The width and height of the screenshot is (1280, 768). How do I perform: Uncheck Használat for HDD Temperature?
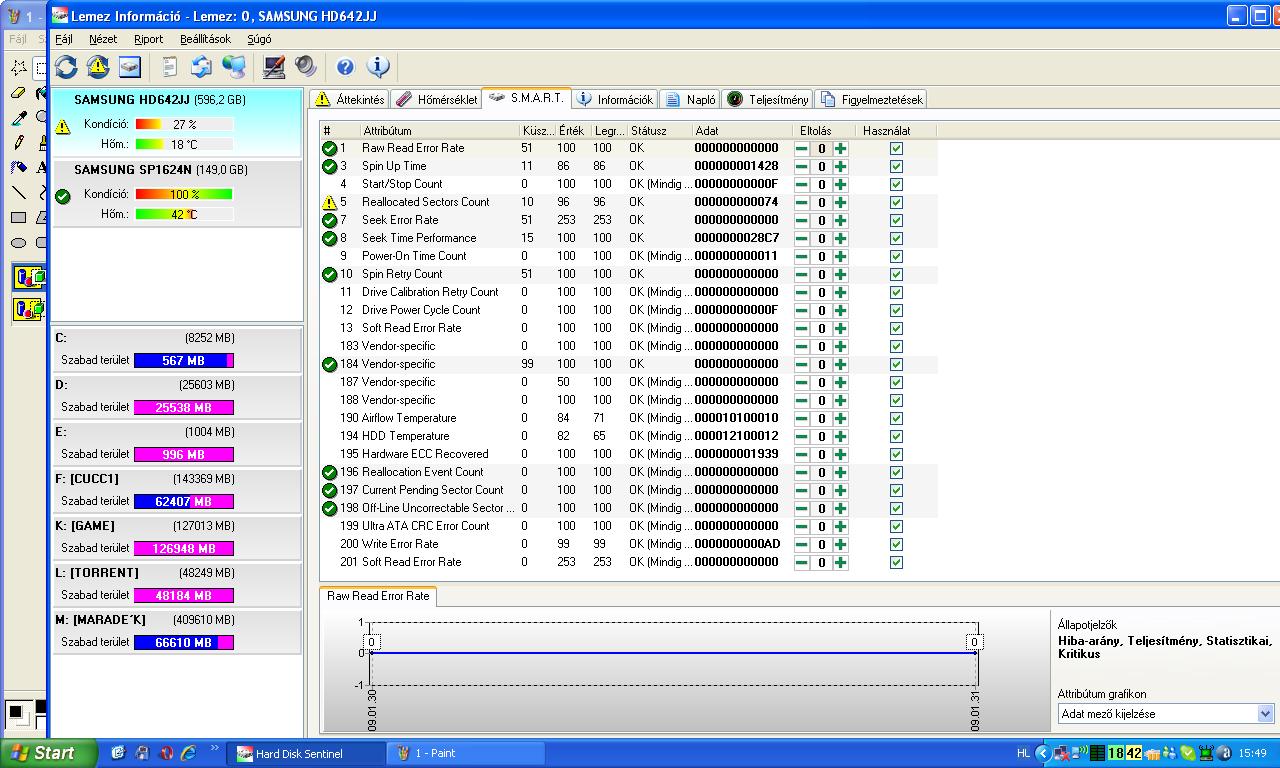click(896, 436)
